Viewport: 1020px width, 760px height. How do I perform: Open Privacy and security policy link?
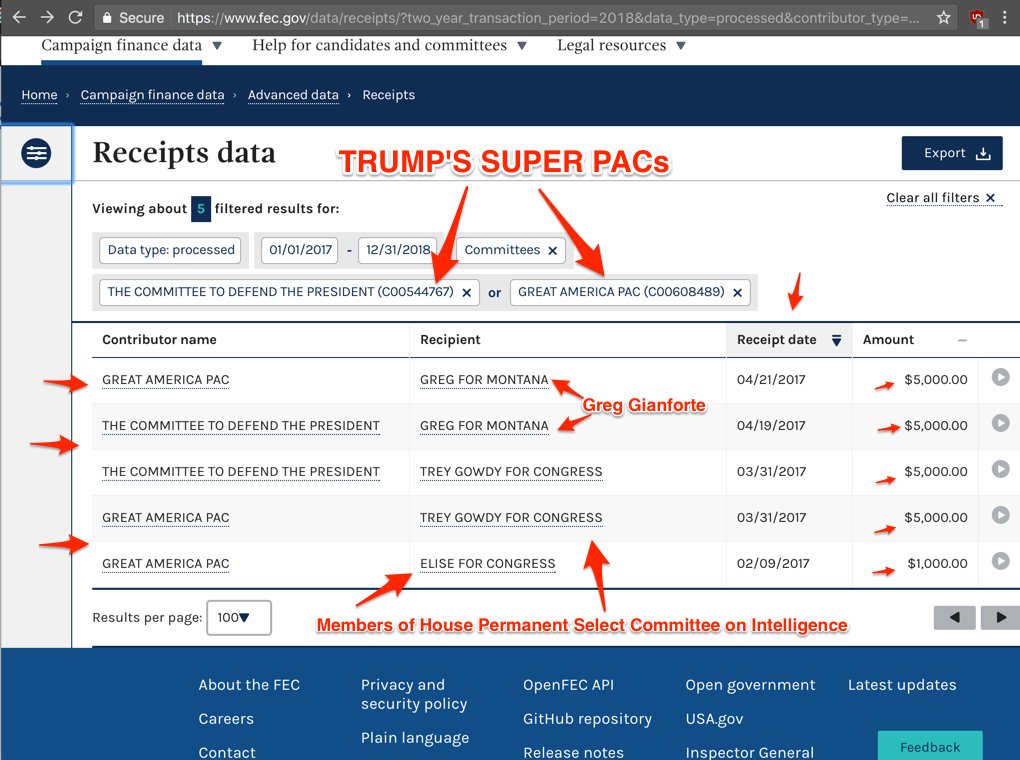[414, 694]
